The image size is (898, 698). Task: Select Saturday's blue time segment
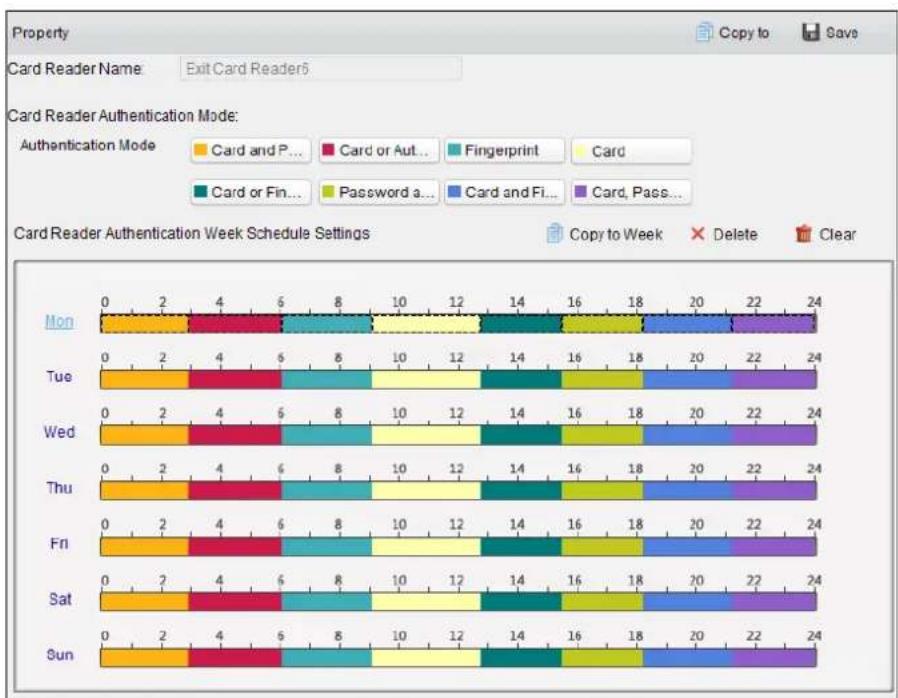tap(687, 602)
